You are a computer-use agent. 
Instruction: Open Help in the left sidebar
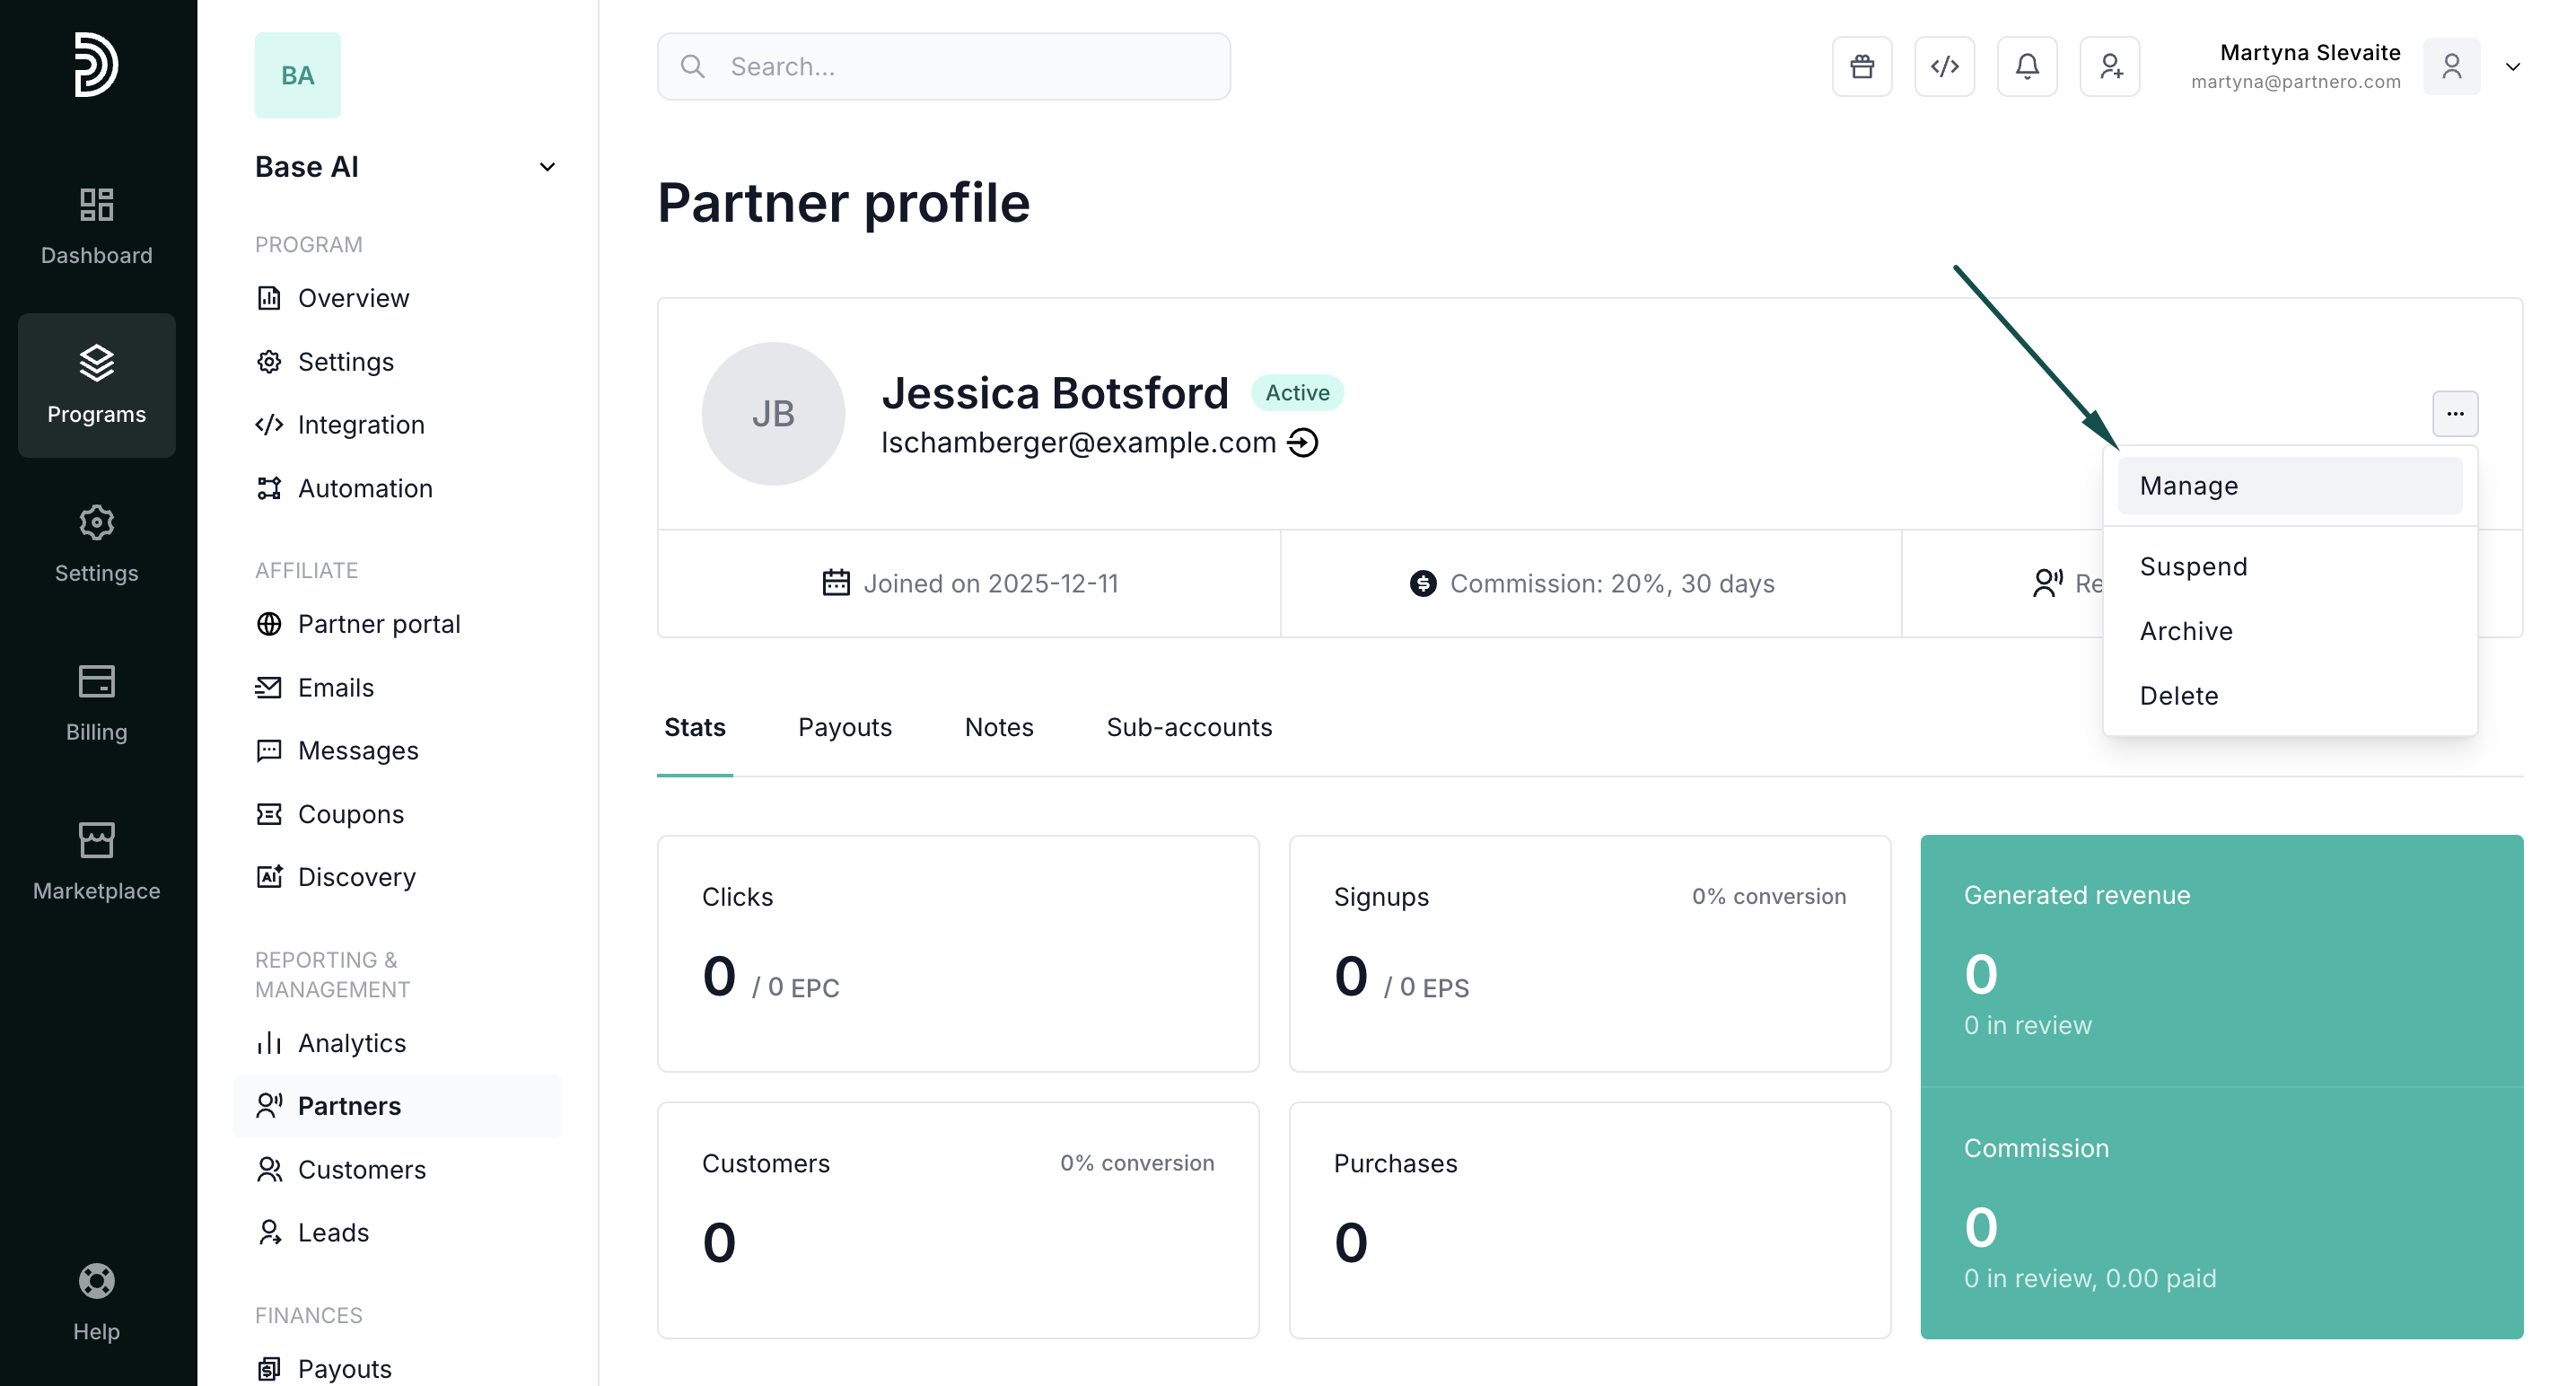[x=96, y=1302]
